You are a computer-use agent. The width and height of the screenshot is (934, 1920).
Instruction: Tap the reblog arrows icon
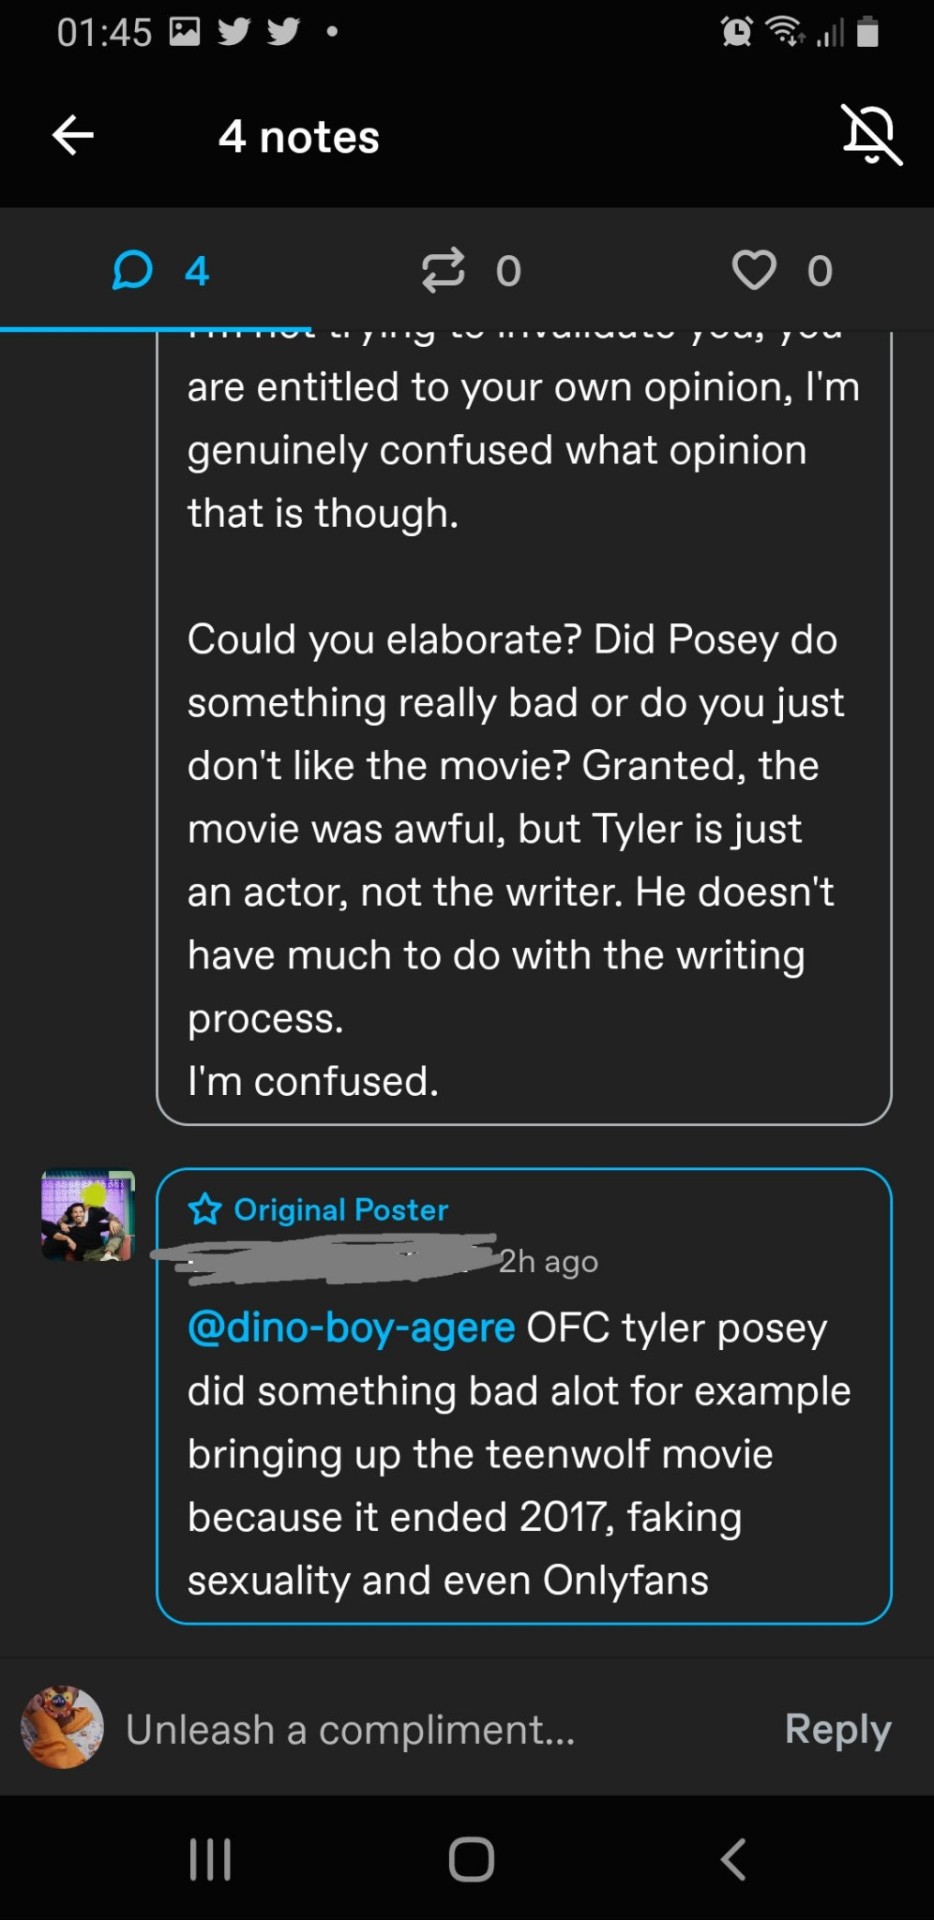(x=443, y=270)
